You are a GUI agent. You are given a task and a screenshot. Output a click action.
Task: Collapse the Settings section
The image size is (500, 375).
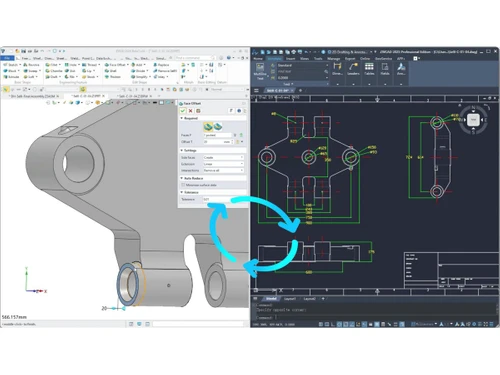[x=182, y=150]
